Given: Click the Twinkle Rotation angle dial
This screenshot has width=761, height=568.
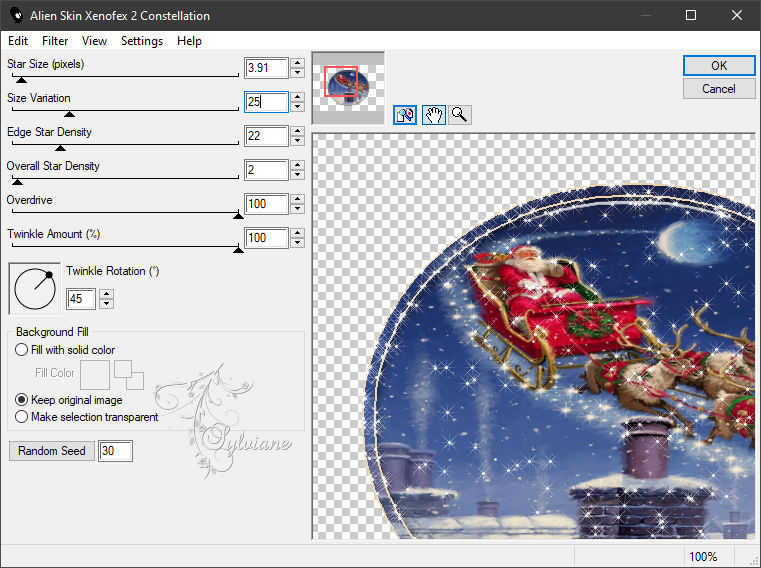Looking at the screenshot, I should [x=35, y=289].
